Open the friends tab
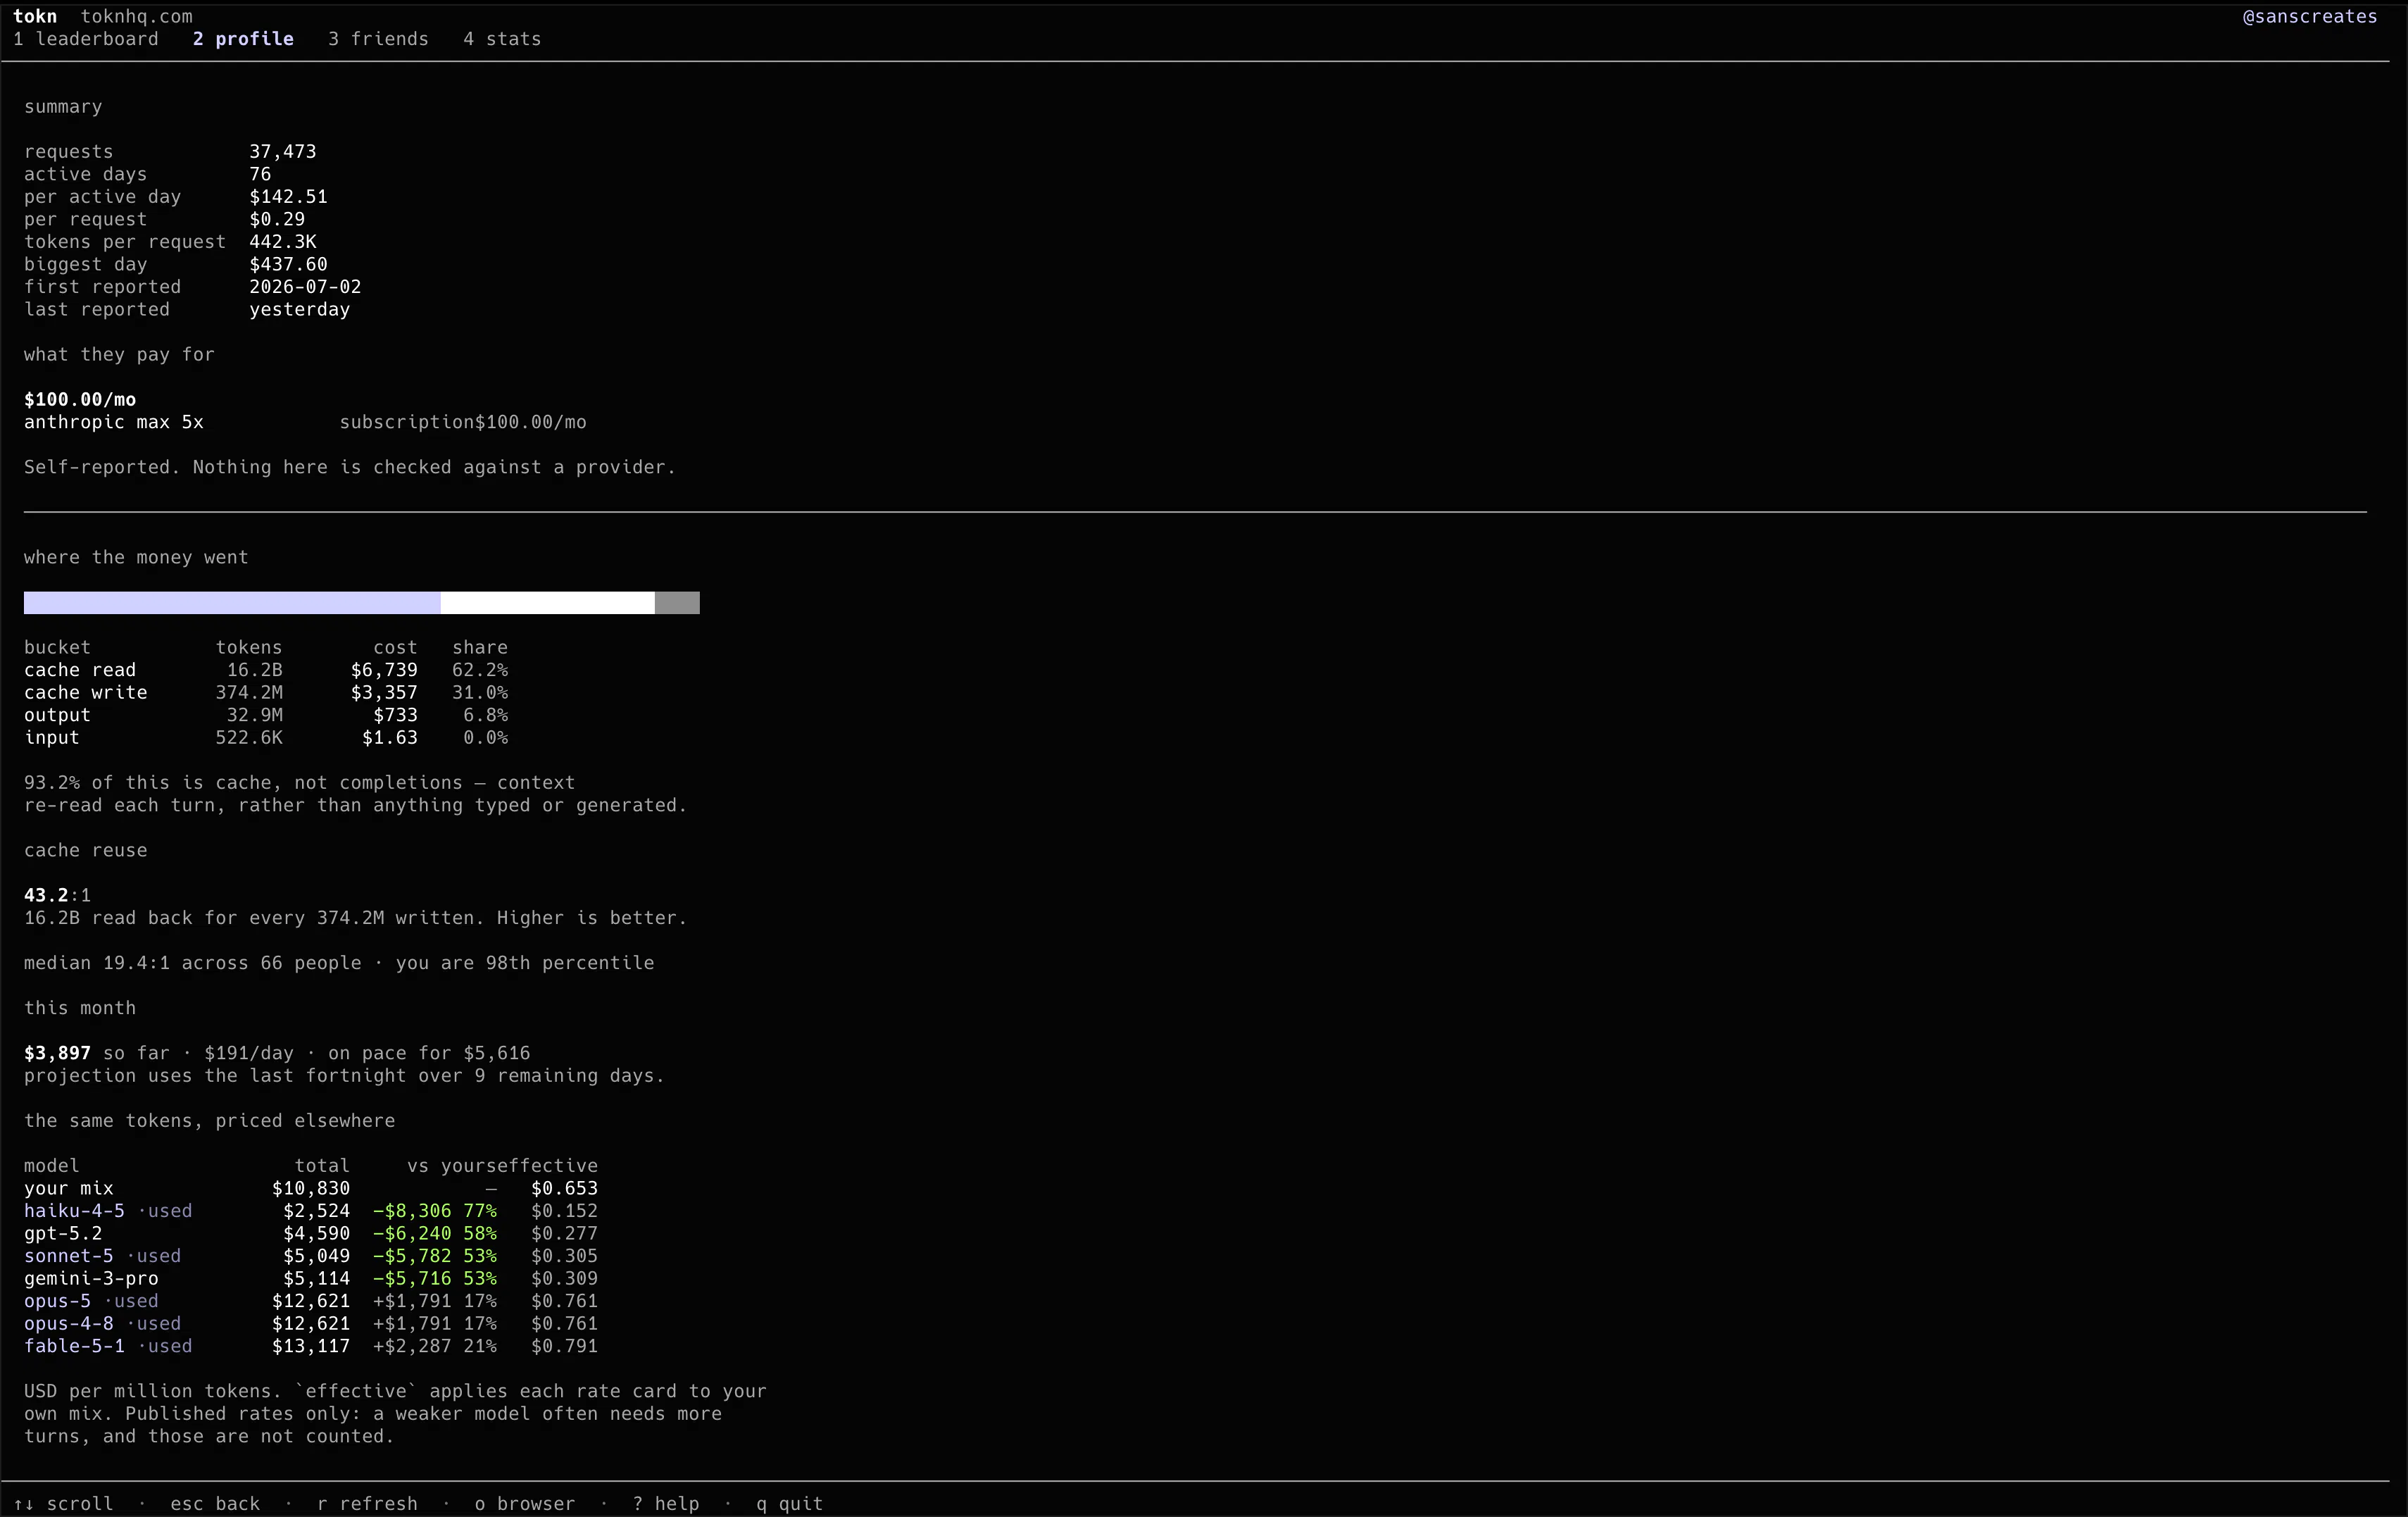Image resolution: width=2408 pixels, height=1517 pixels. (378, 39)
